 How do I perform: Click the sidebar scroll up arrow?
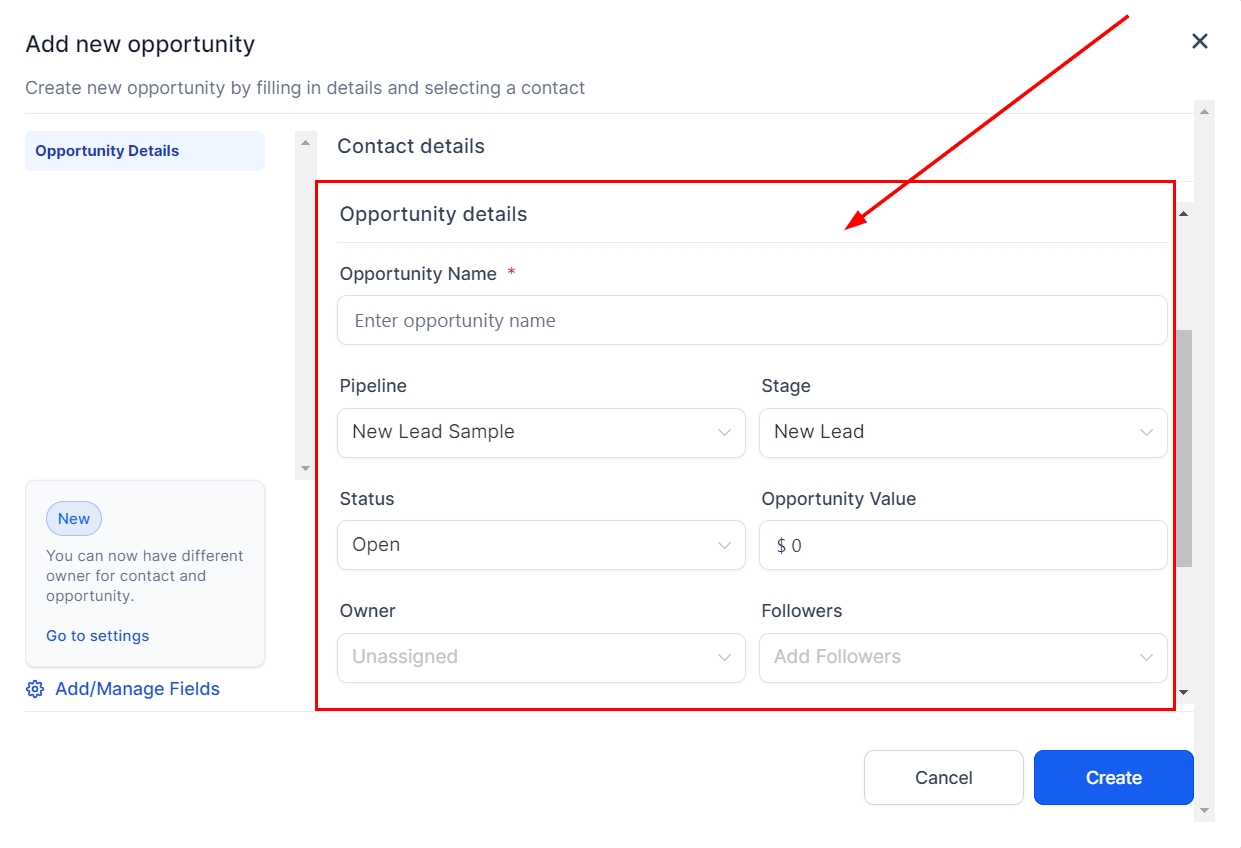click(305, 143)
